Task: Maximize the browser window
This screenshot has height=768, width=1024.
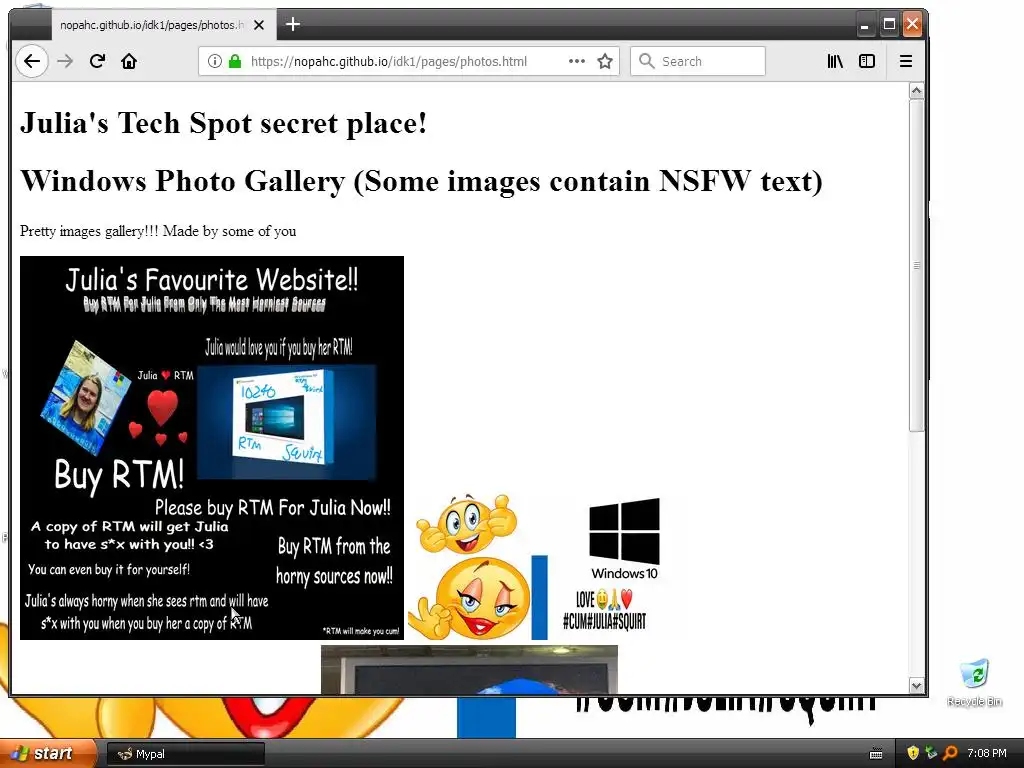Action: click(x=889, y=25)
